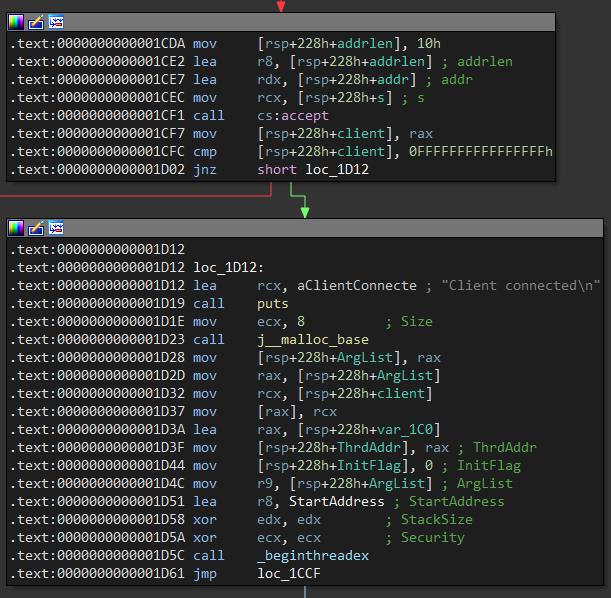The width and height of the screenshot is (611, 598).
Task: Click the "Client connected\n" string comment
Action: (521, 286)
